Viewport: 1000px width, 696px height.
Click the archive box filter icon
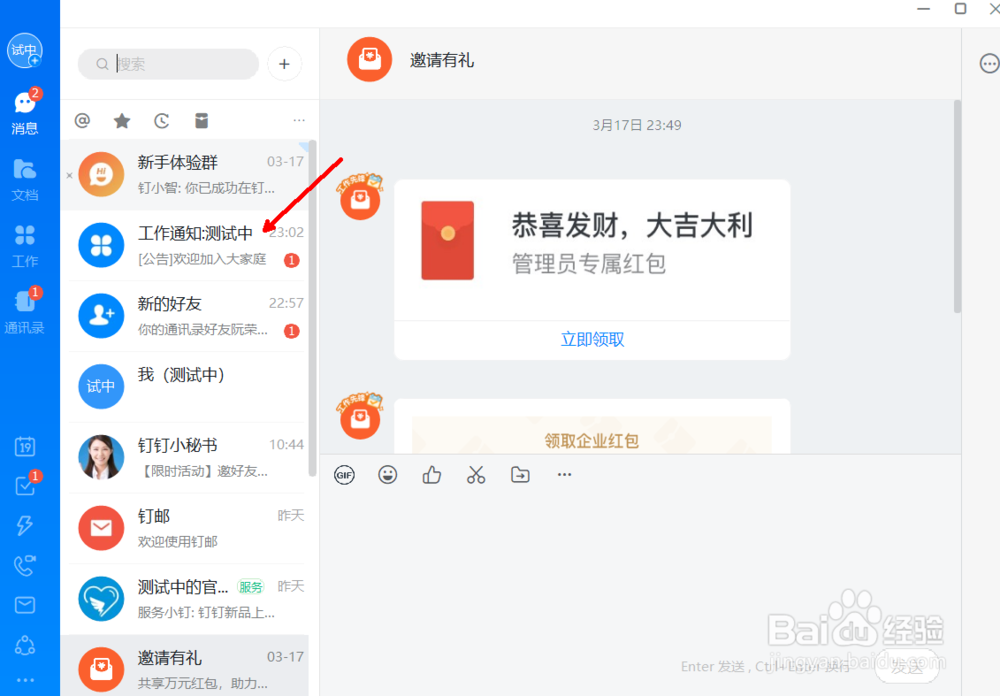tap(202, 121)
